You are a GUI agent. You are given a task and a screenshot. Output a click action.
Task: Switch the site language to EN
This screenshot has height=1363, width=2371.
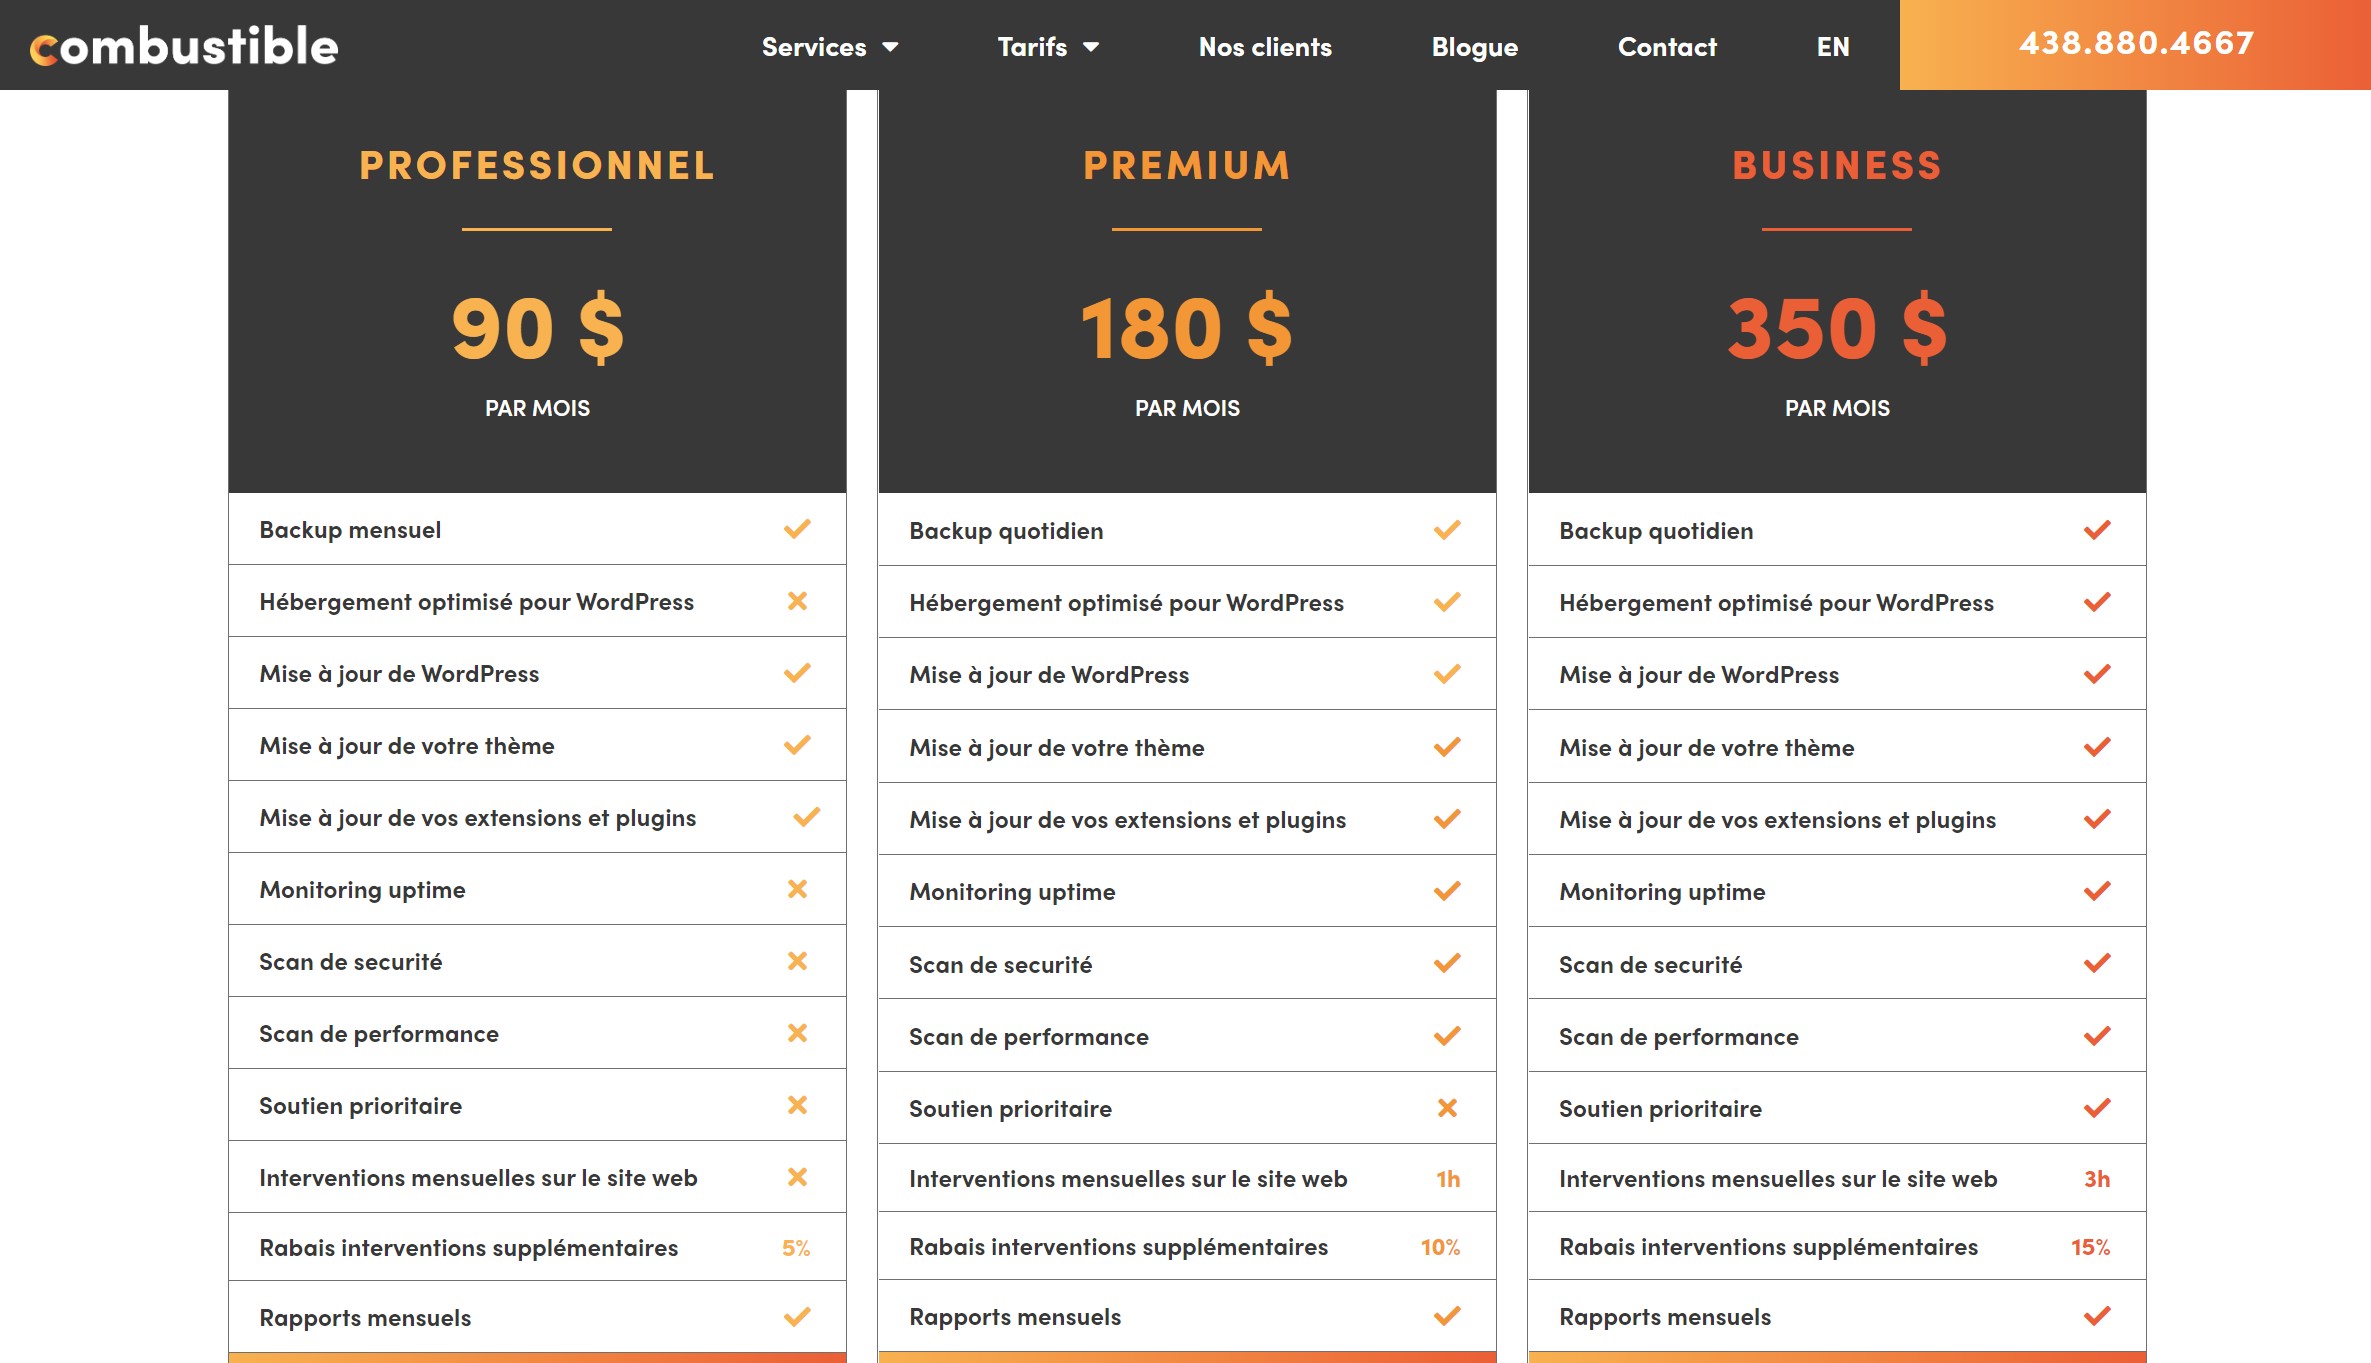1833,47
